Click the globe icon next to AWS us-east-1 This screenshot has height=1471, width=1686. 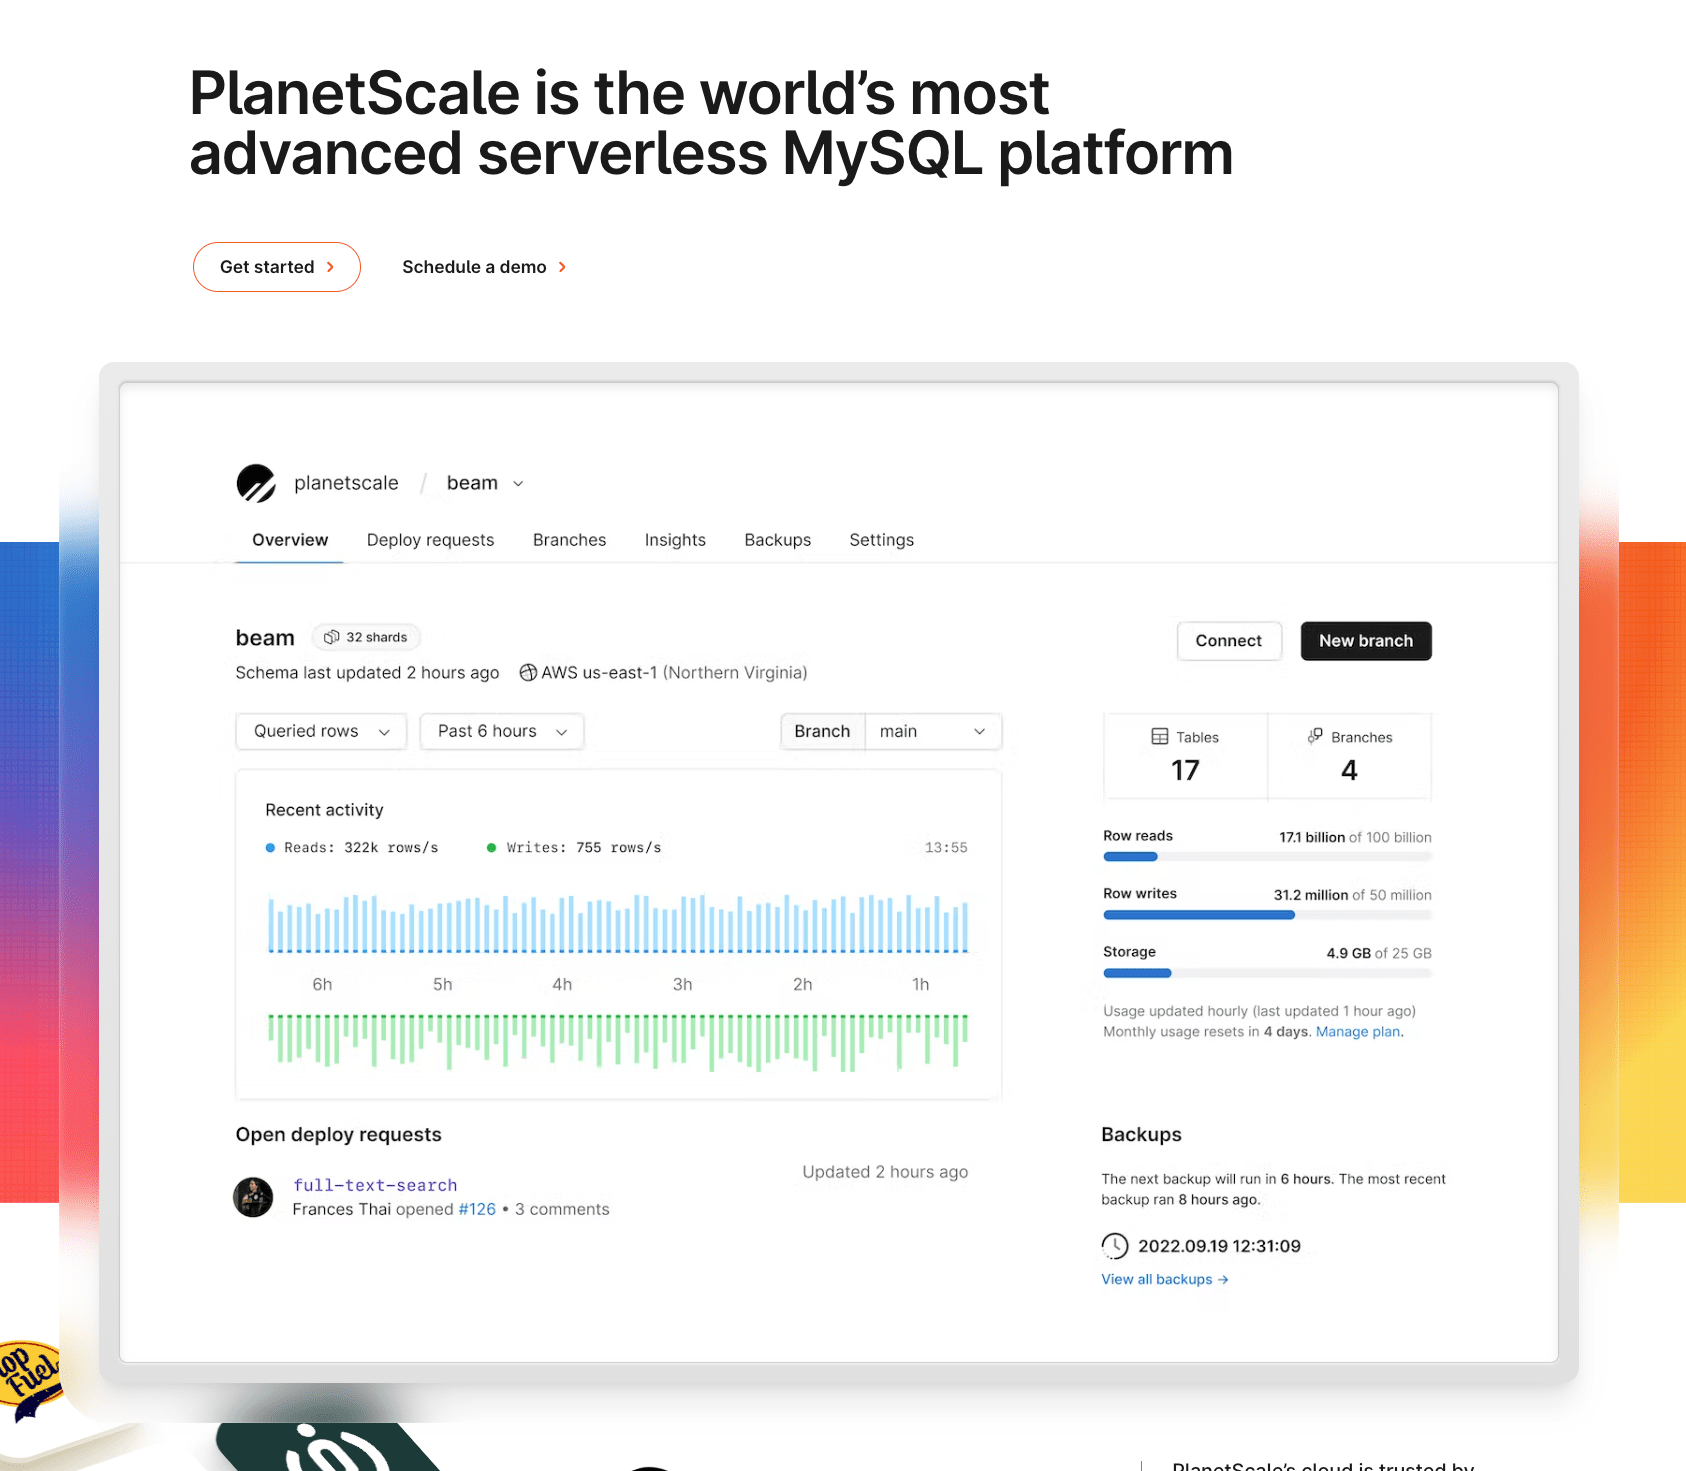527,672
